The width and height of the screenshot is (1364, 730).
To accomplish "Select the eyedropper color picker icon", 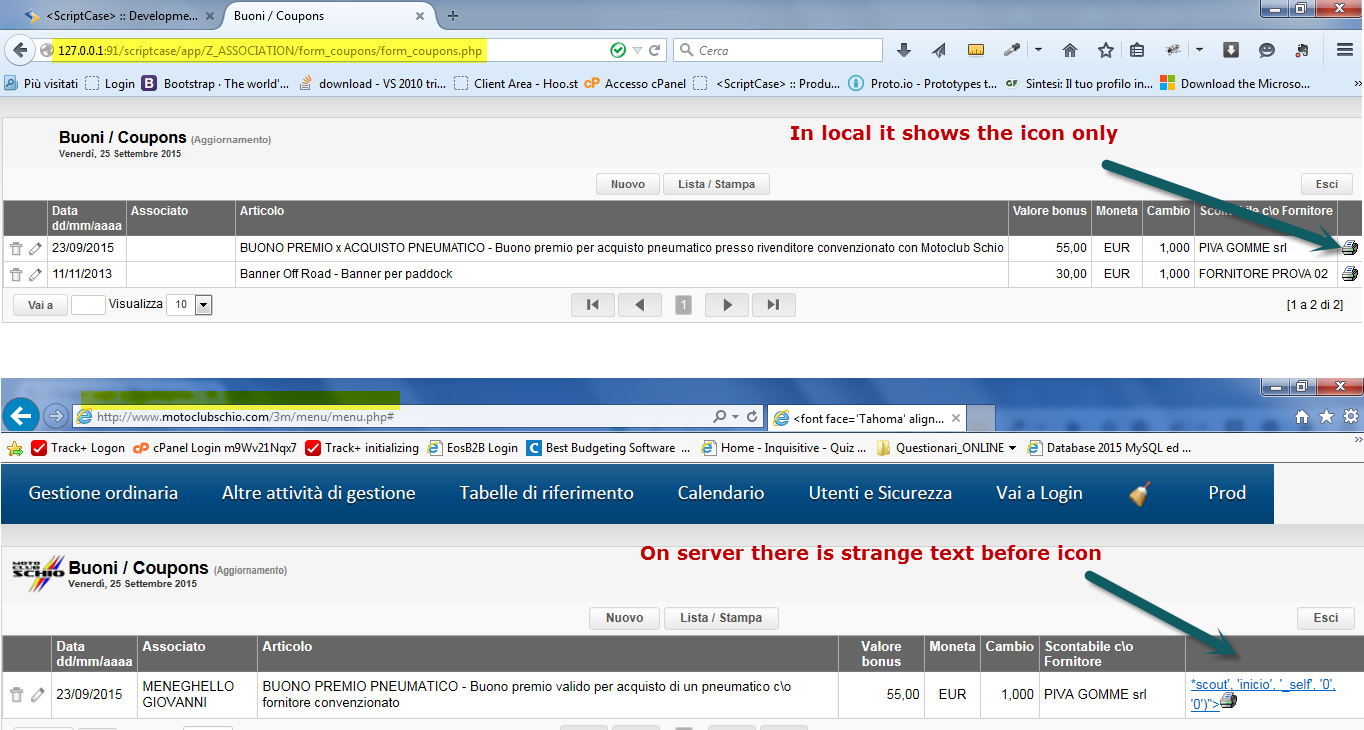I will (x=1012, y=50).
